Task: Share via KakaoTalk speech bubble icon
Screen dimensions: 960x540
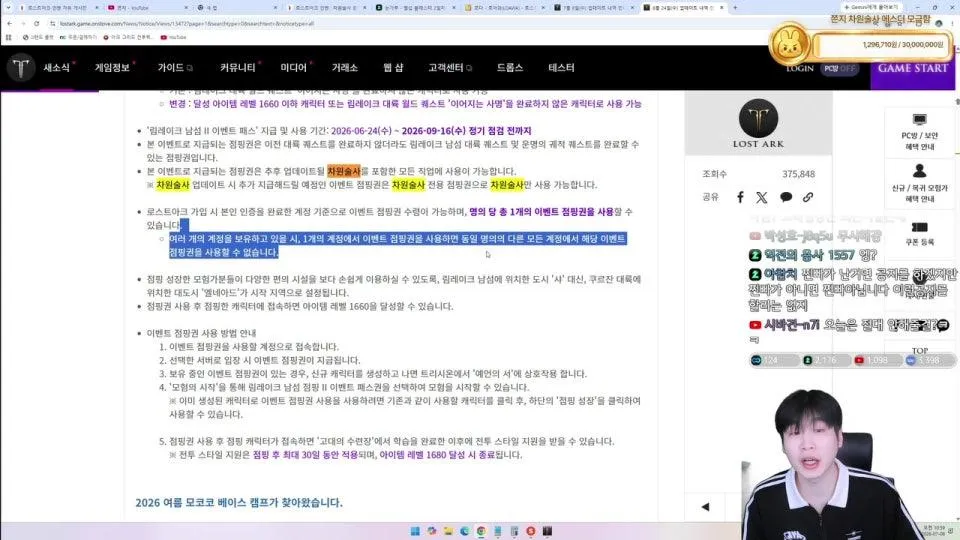Action: [x=786, y=197]
